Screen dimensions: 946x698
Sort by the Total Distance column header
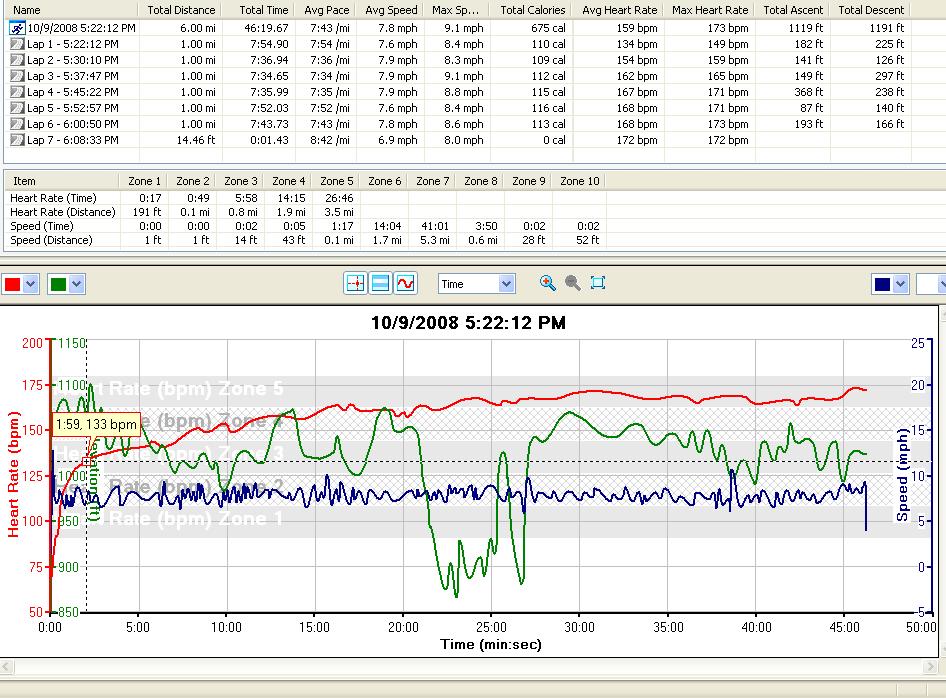pos(181,10)
